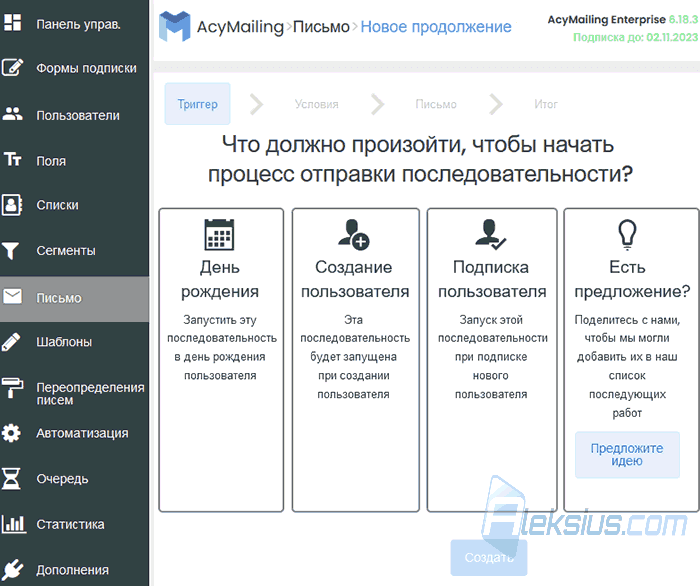Open Панель управ. menu item

click(x=78, y=24)
